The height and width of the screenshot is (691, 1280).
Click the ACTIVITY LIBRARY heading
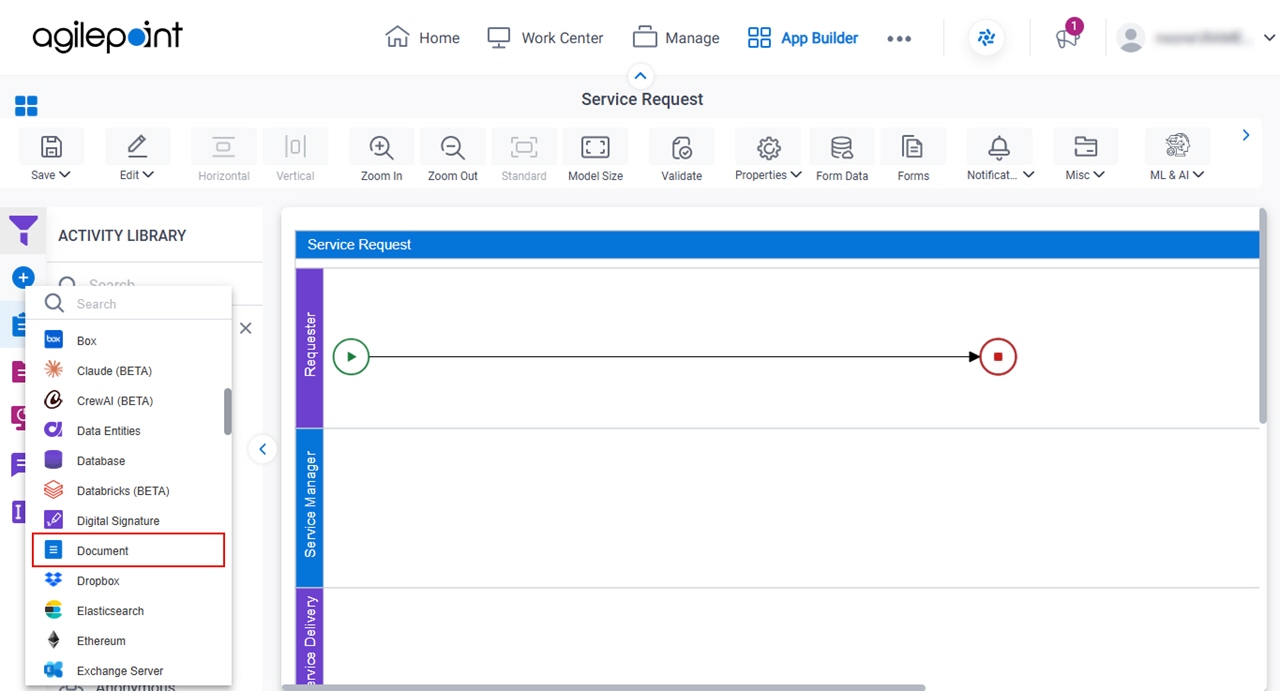tap(122, 235)
